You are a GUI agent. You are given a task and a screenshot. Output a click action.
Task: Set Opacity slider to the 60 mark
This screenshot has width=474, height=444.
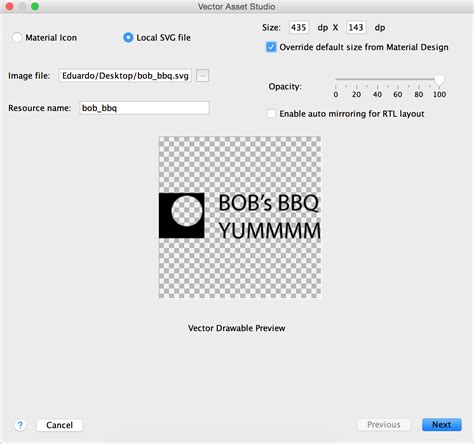(x=398, y=79)
